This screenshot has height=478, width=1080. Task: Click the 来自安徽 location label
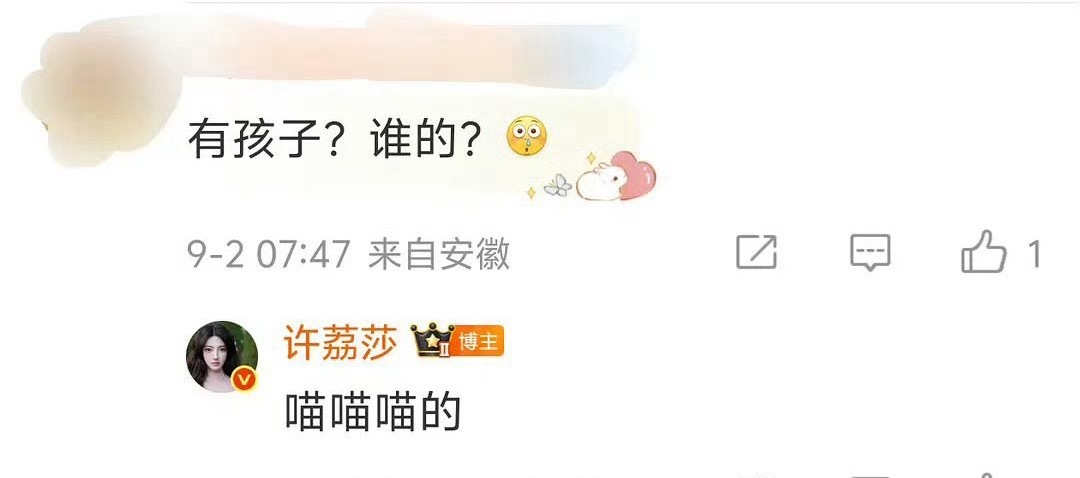[x=439, y=255]
